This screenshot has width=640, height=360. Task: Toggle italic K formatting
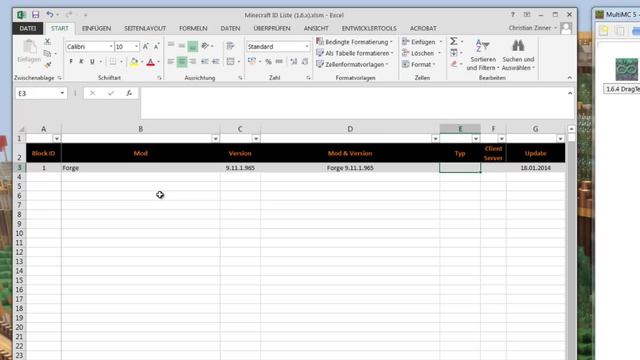pos(81,62)
